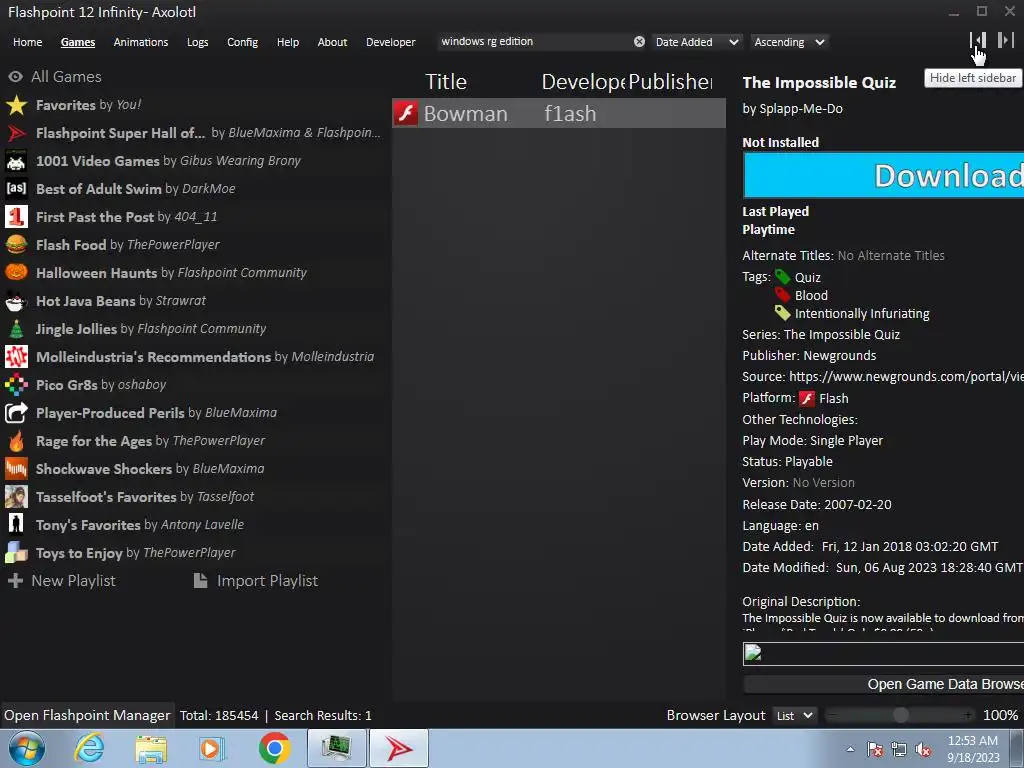Click the Tony's Favorites icon

click(16, 525)
